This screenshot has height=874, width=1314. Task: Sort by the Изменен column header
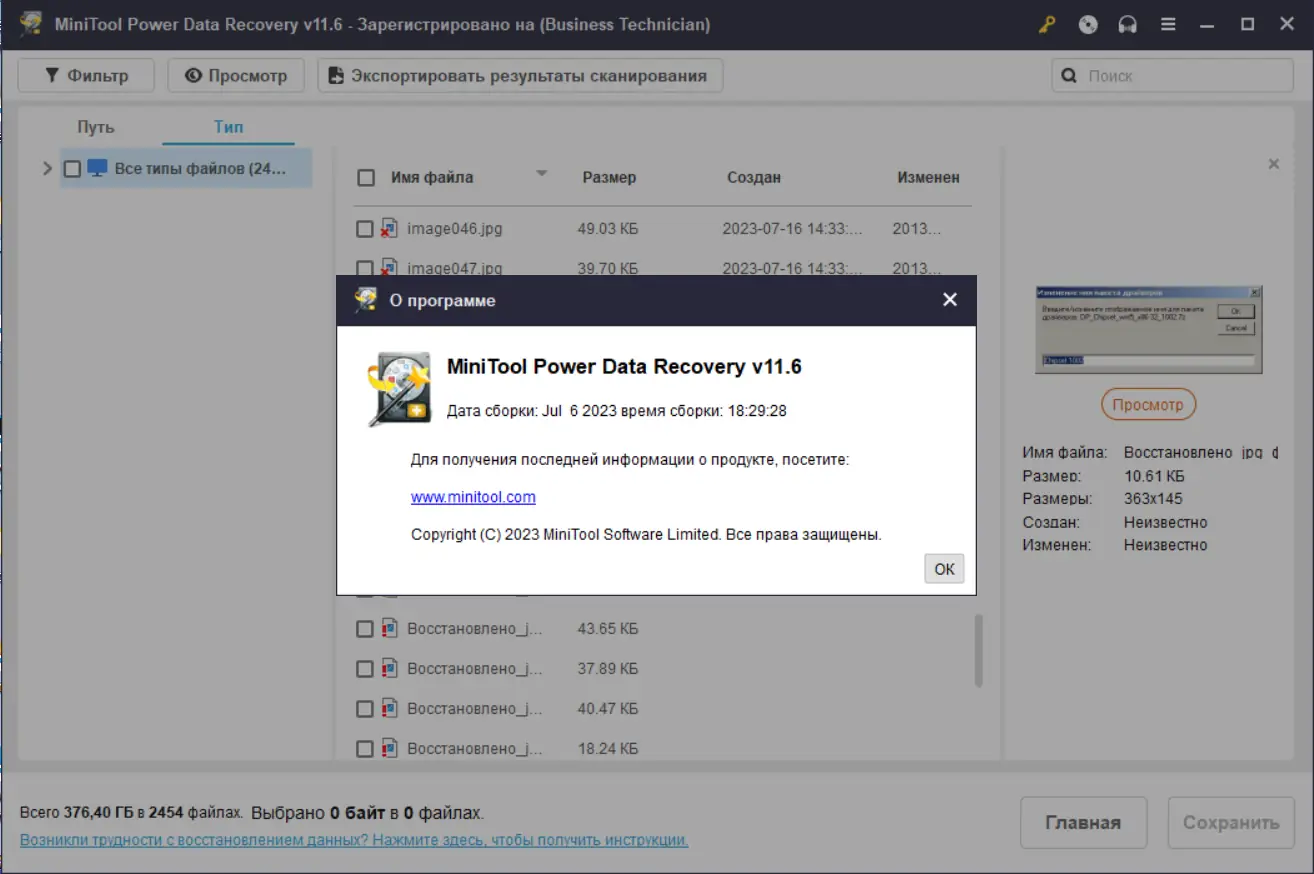(928, 177)
